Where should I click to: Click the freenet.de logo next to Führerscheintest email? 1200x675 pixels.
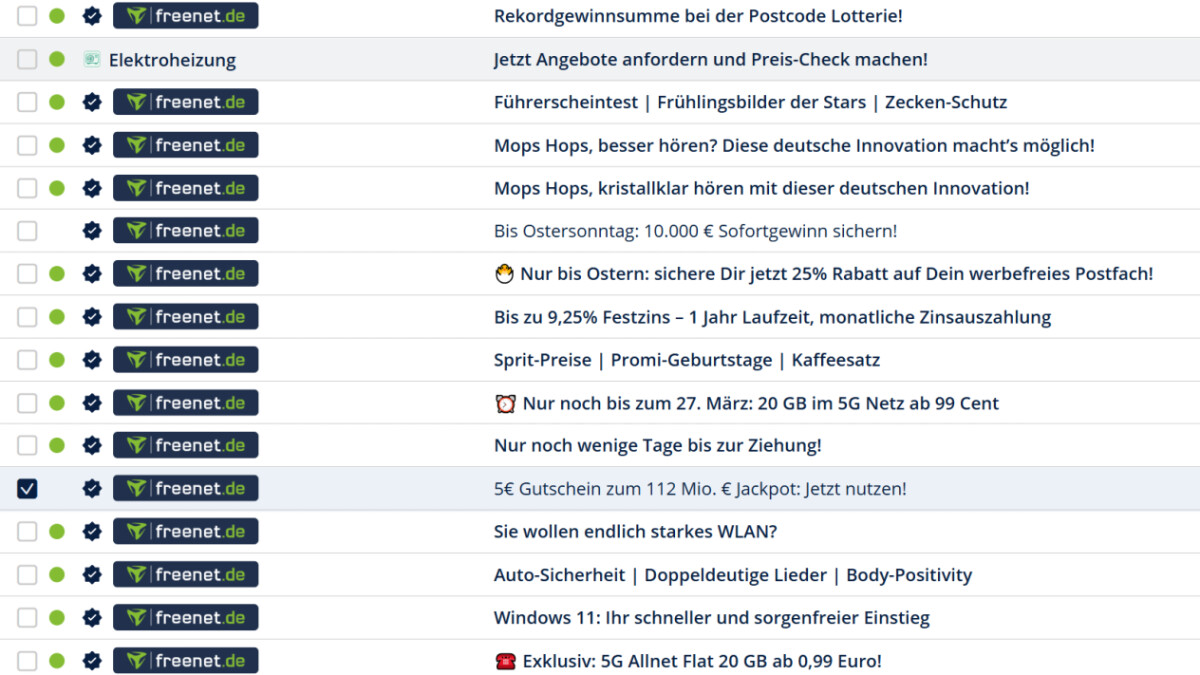(x=185, y=101)
